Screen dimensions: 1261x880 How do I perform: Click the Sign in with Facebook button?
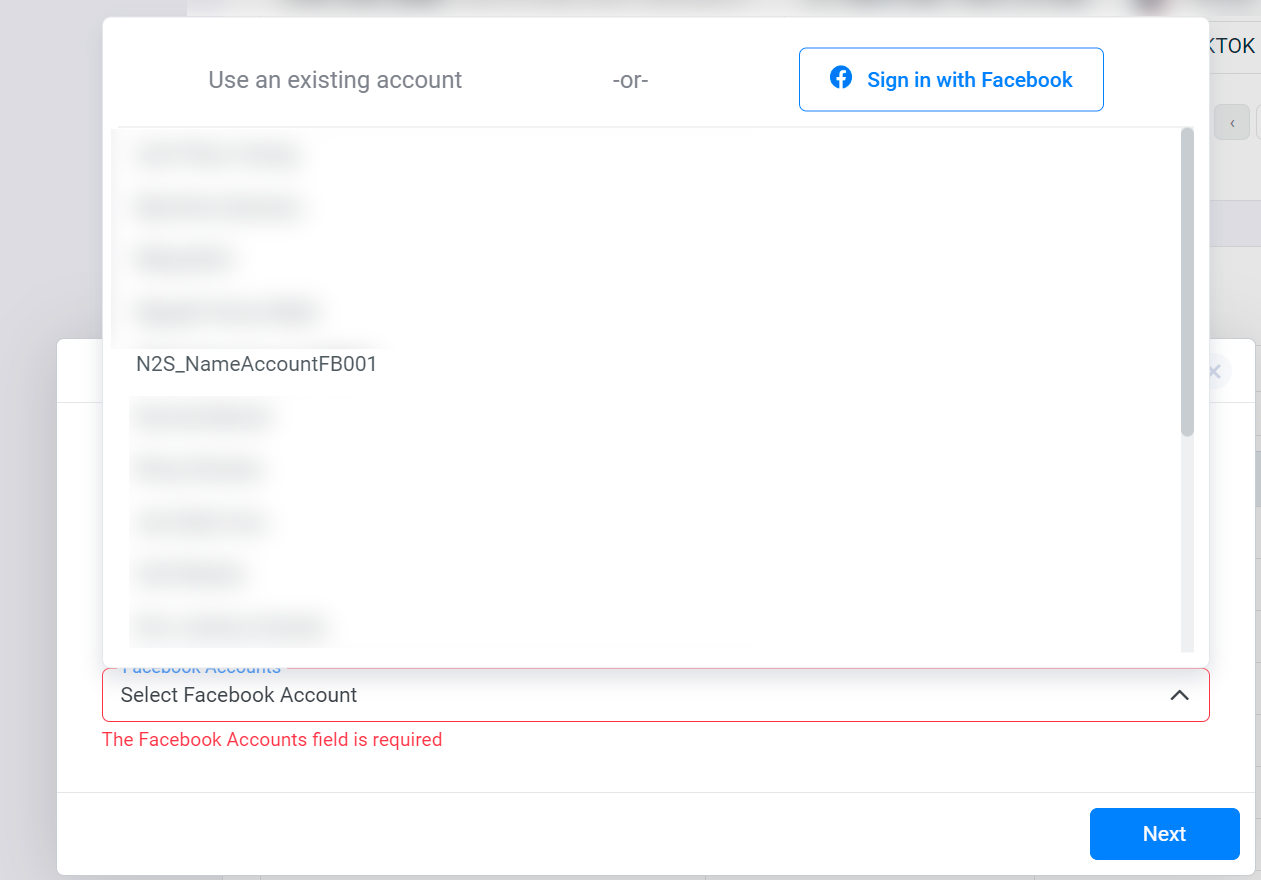951,79
